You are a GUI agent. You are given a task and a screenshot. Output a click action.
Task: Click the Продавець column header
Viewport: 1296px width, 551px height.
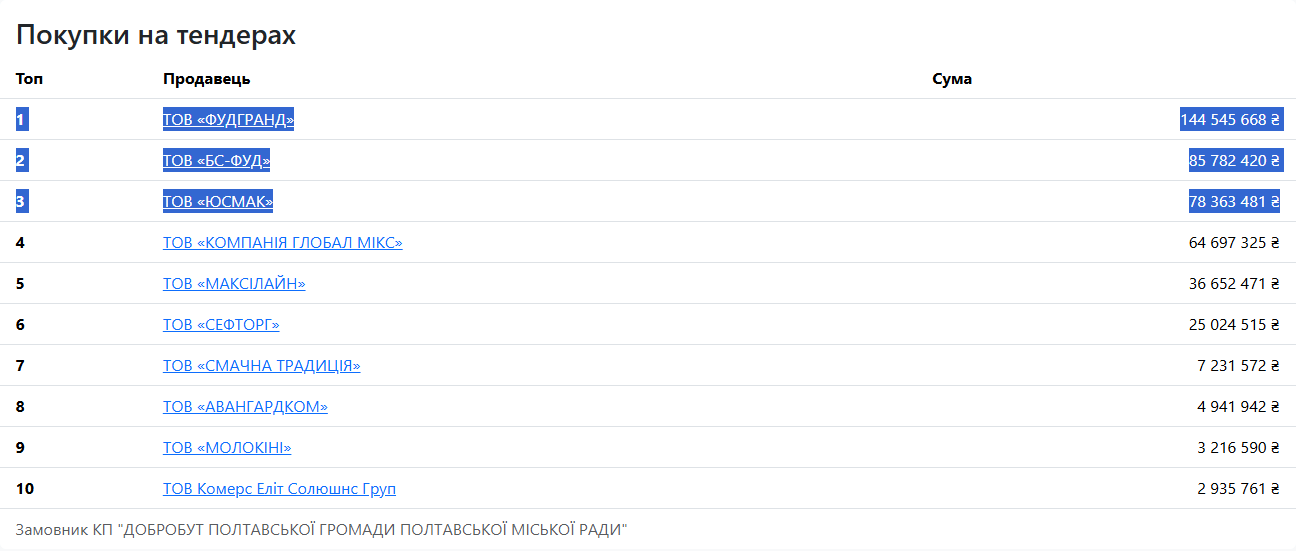207,79
